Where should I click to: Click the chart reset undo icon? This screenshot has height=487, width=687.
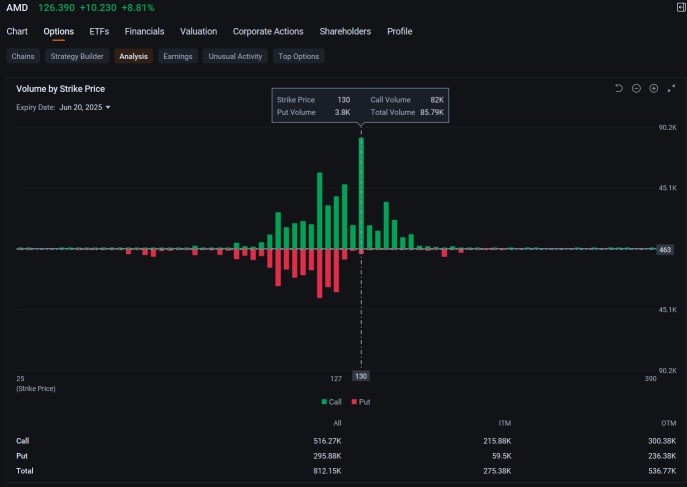[619, 88]
